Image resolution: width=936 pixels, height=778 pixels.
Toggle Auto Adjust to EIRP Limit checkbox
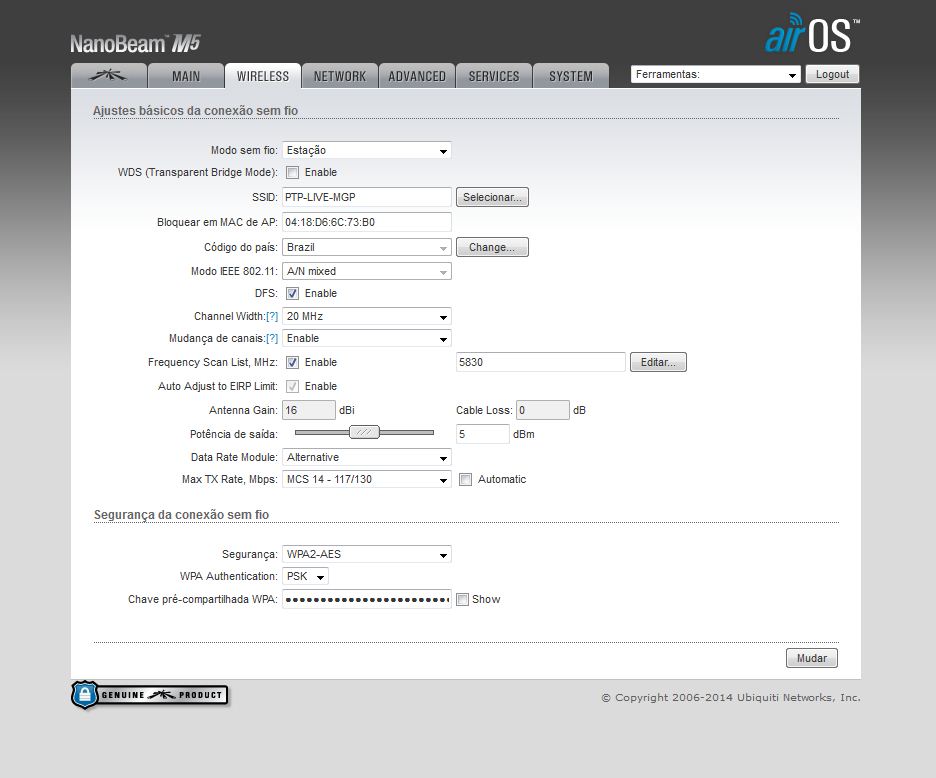(x=292, y=386)
